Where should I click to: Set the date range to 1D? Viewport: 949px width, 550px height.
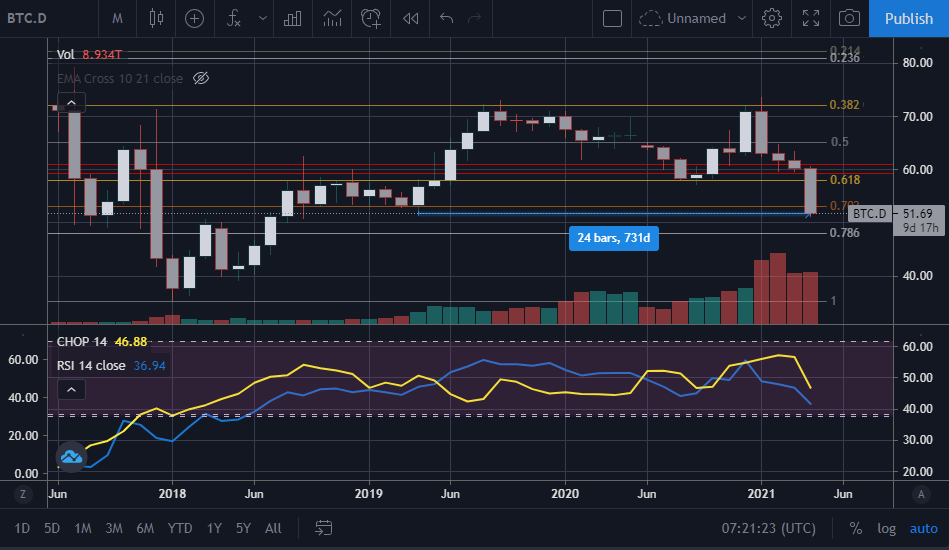click(x=22, y=528)
